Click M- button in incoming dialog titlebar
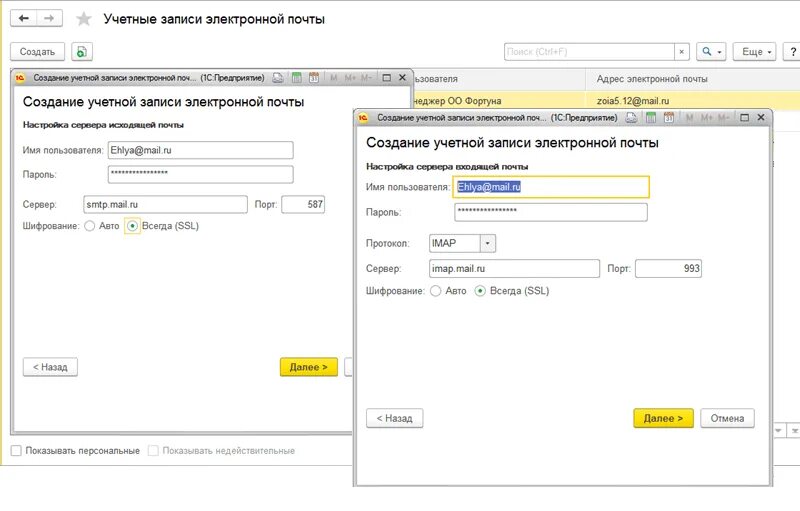This screenshot has height=511, width=800. click(x=723, y=118)
